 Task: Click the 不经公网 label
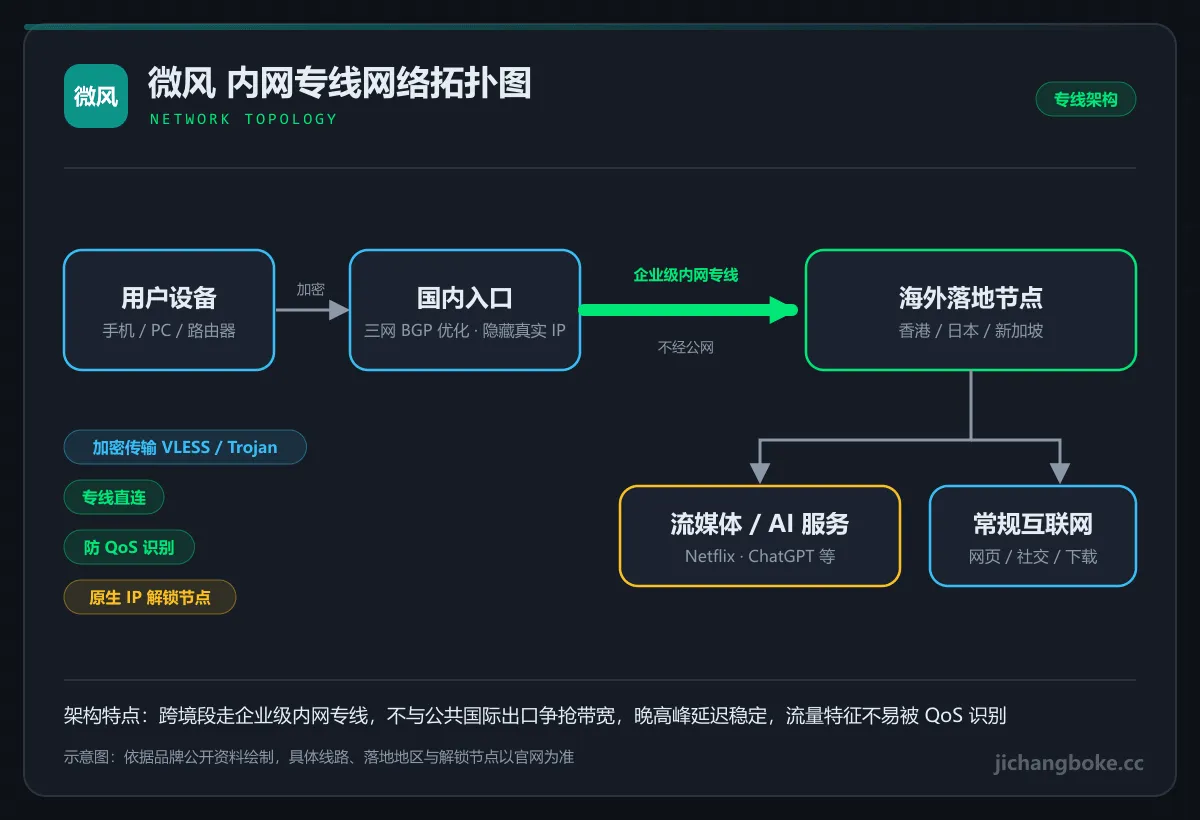point(686,347)
